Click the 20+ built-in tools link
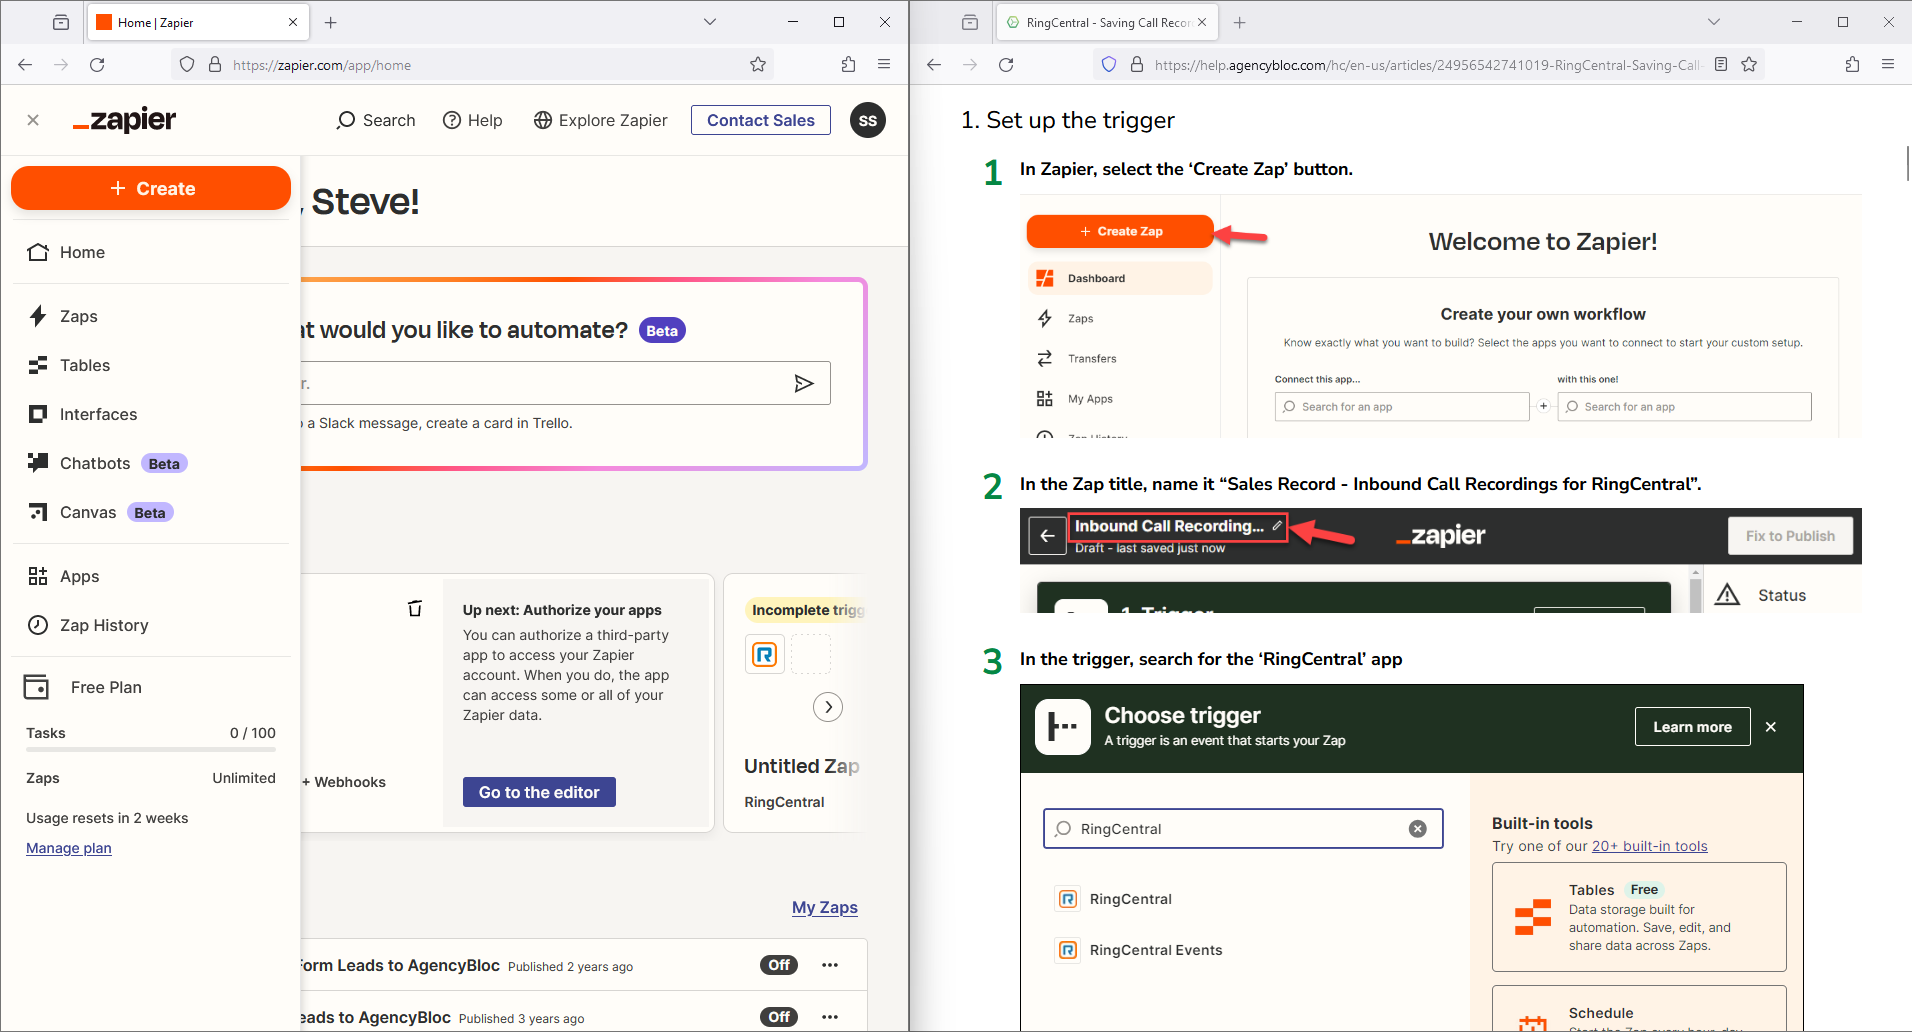Screen dimensions: 1912x1032 tap(1650, 846)
